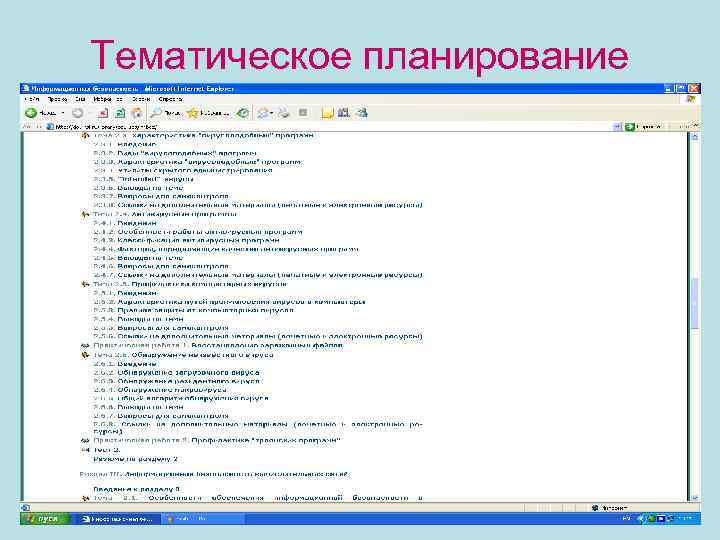Open link 2.3.2 Виды вирусоподобных программ
The image size is (720, 540).
click(174, 153)
